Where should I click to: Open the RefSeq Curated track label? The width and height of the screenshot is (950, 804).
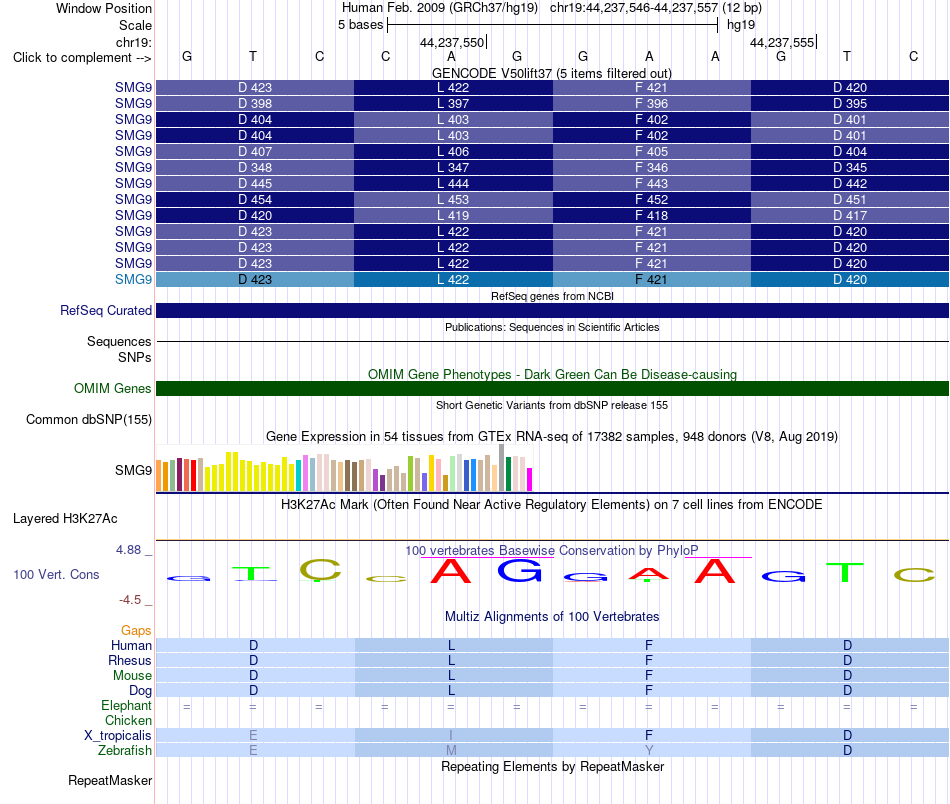point(105,310)
